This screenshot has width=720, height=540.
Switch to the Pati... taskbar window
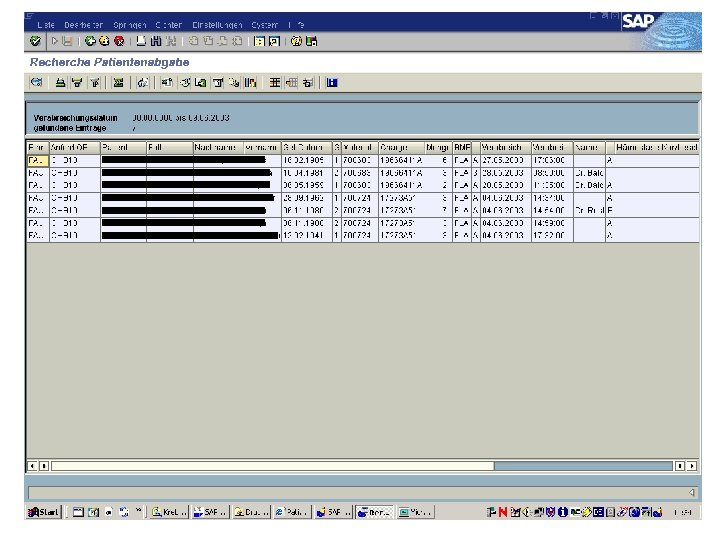point(292,512)
